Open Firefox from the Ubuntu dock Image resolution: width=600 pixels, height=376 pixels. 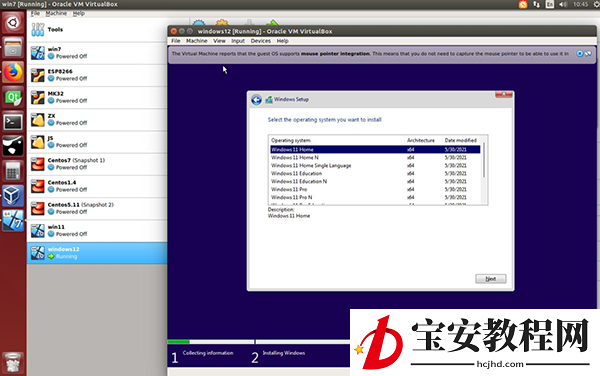[x=13, y=72]
